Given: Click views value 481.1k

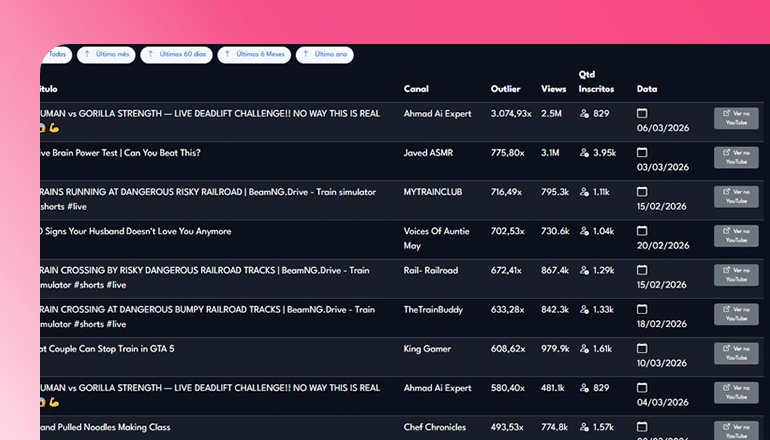Looking at the screenshot, I should pos(552,388).
